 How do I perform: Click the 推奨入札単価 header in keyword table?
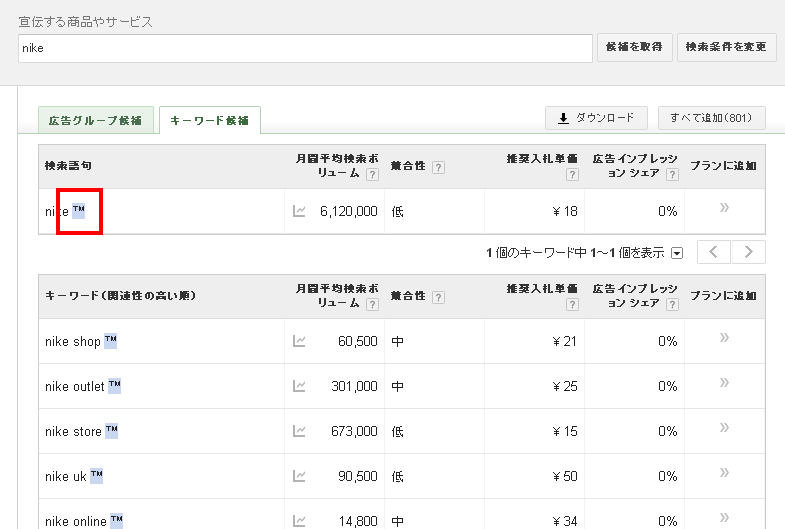coord(542,289)
